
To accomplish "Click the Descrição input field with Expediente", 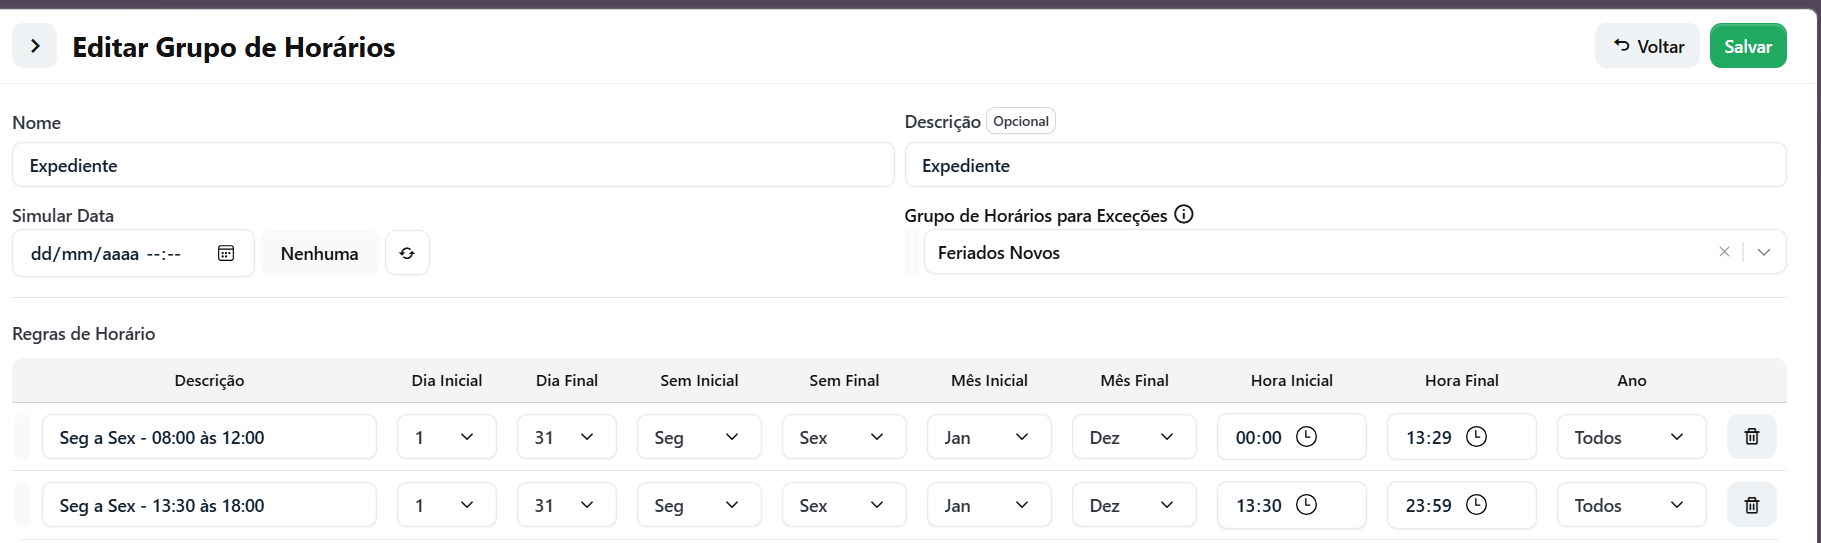I will click(x=1345, y=165).
